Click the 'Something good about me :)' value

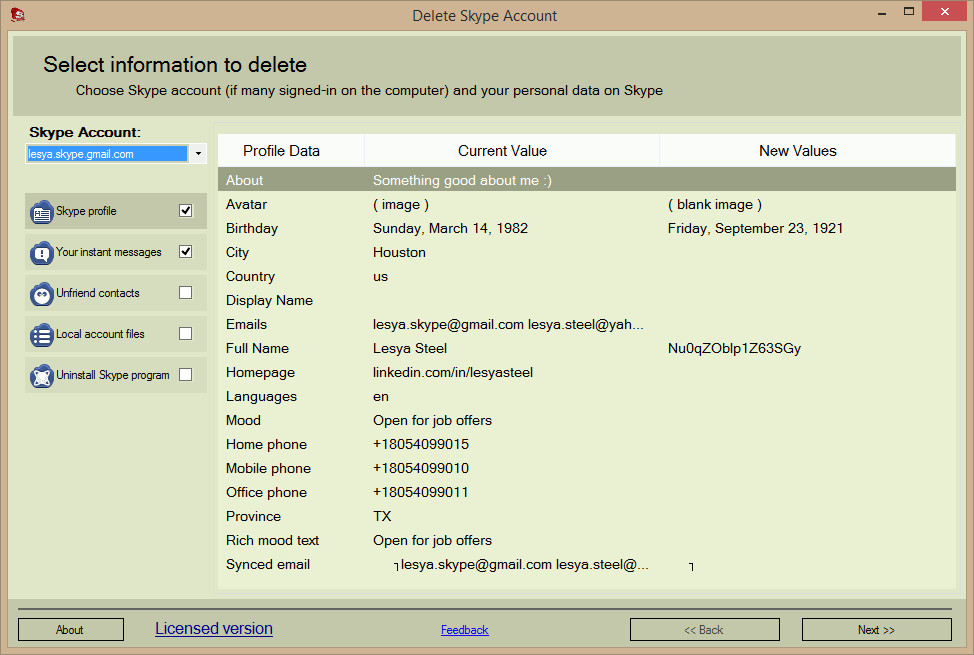462,181
